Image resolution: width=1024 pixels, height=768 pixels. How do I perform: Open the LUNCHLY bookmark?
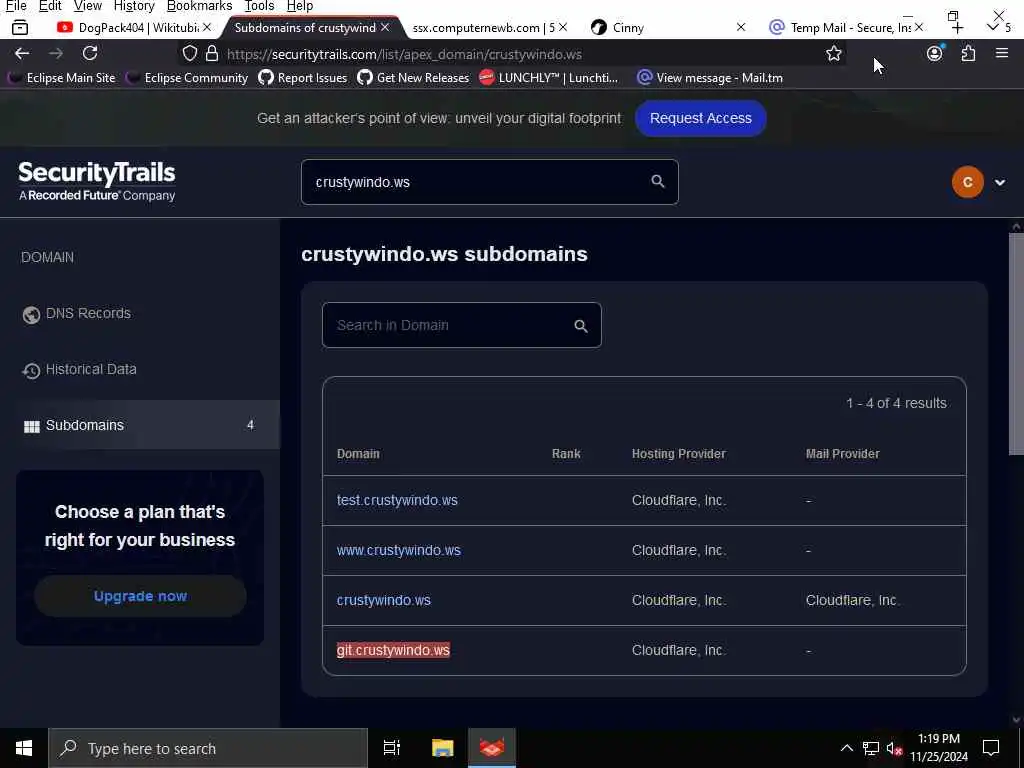pos(549,78)
